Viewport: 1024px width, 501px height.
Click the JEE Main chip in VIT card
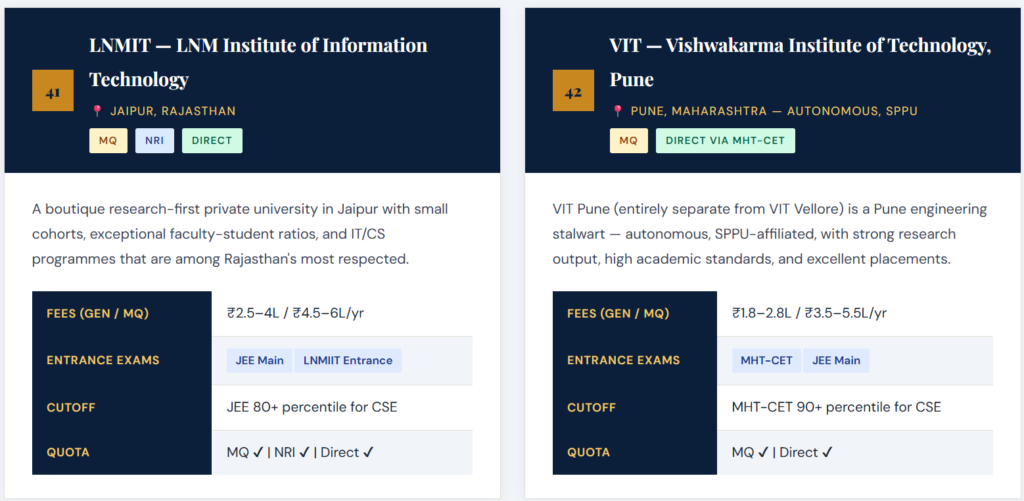click(836, 360)
